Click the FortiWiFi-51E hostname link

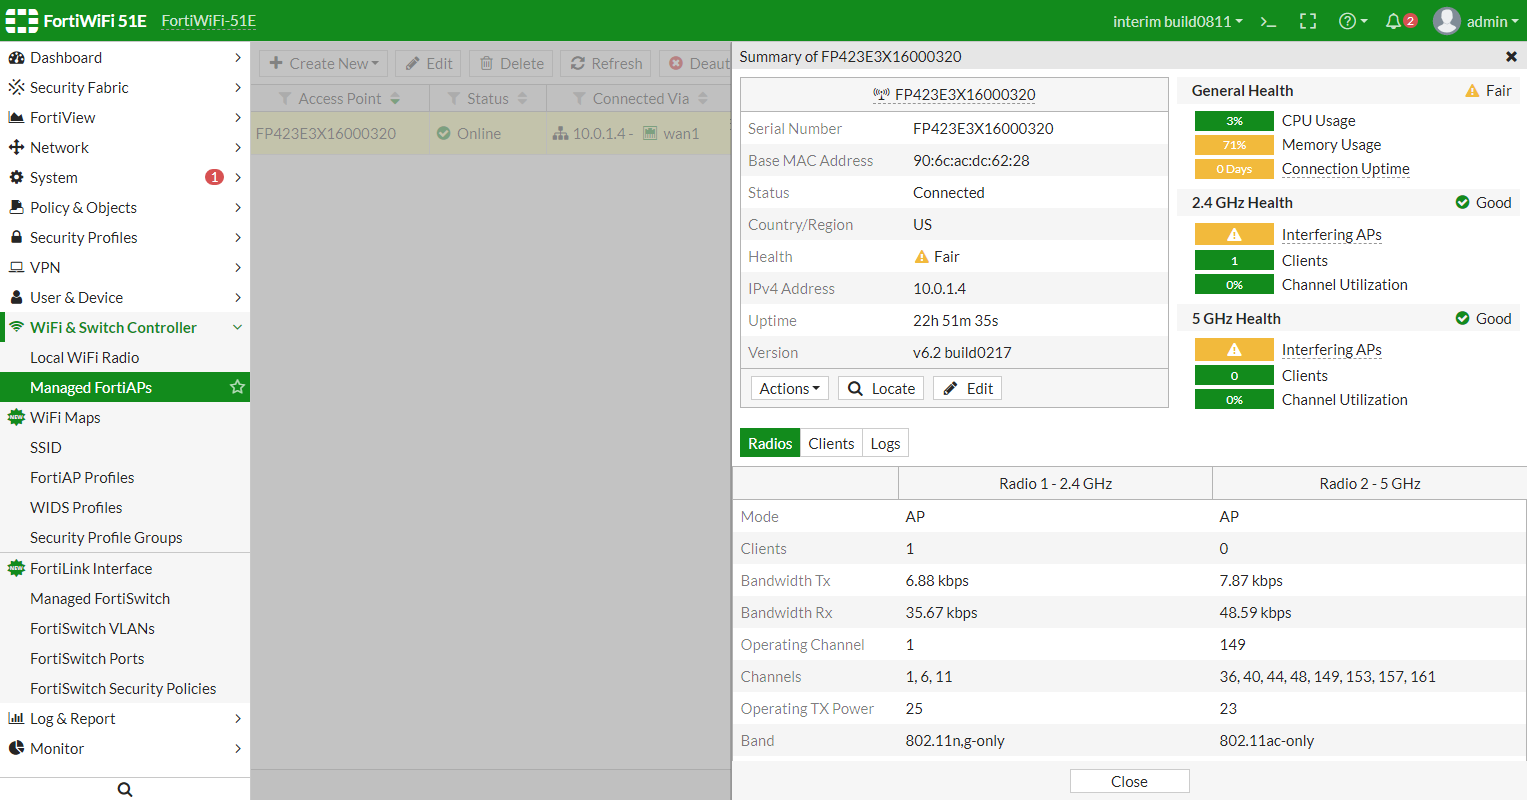coord(209,21)
